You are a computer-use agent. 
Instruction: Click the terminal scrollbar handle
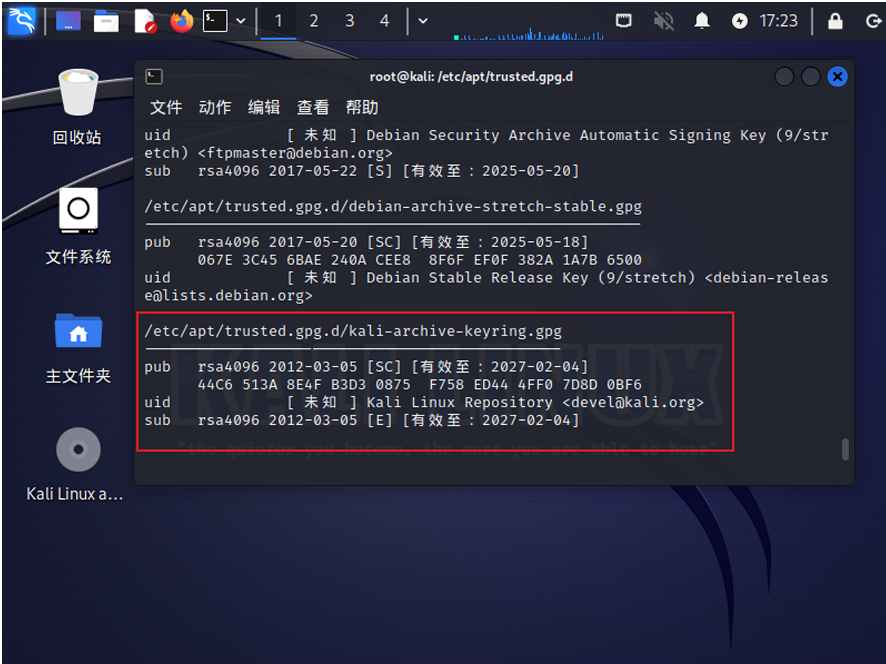(845, 449)
